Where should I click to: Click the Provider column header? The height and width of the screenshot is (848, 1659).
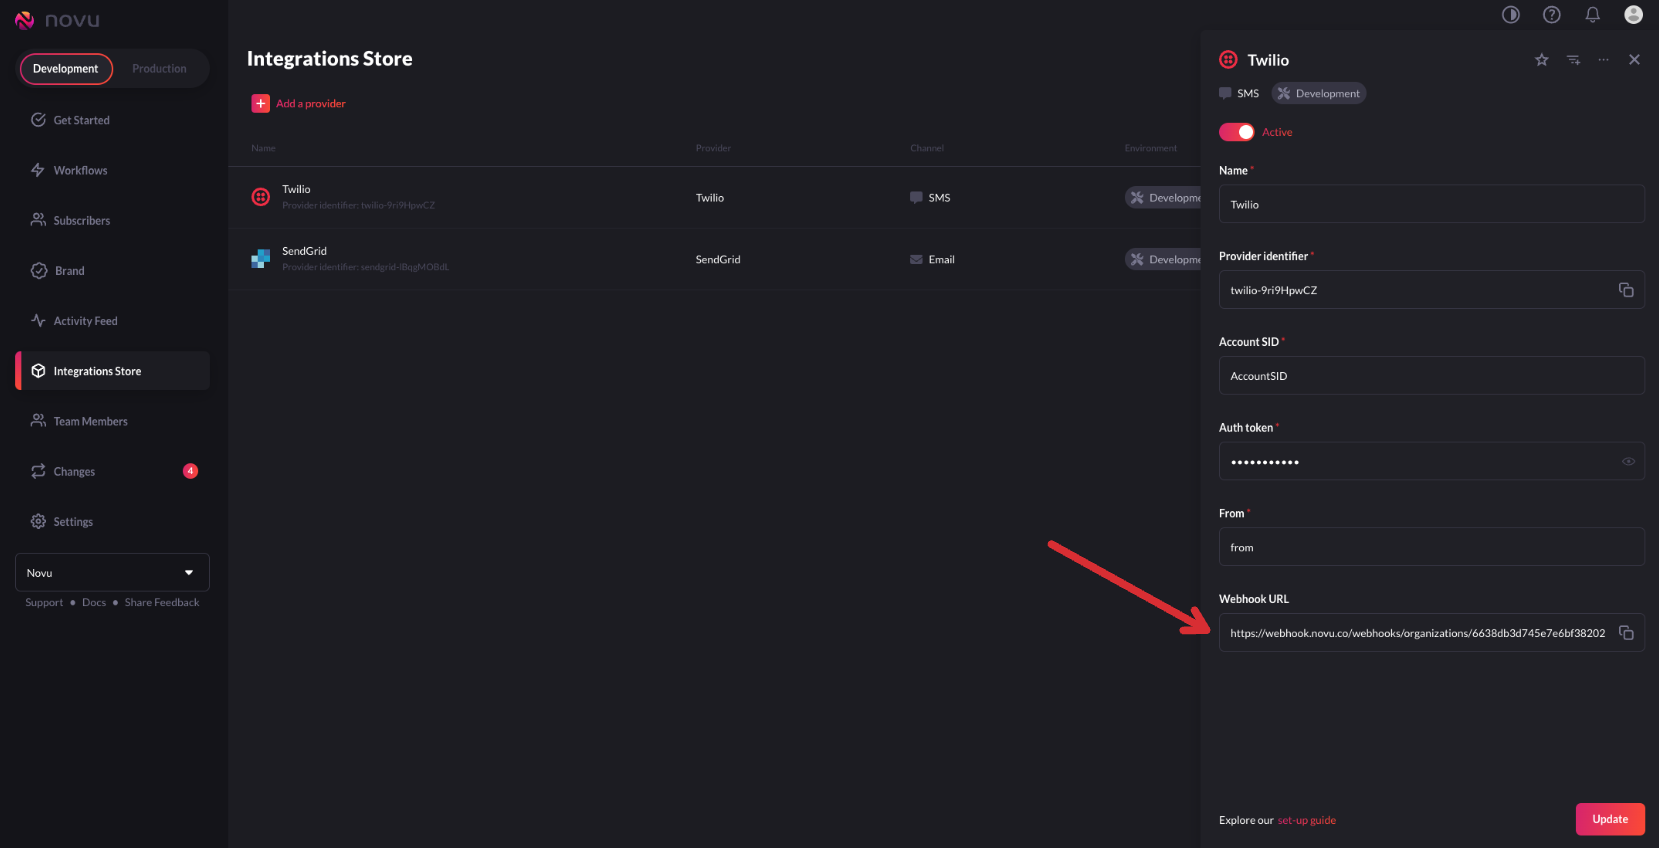click(713, 148)
